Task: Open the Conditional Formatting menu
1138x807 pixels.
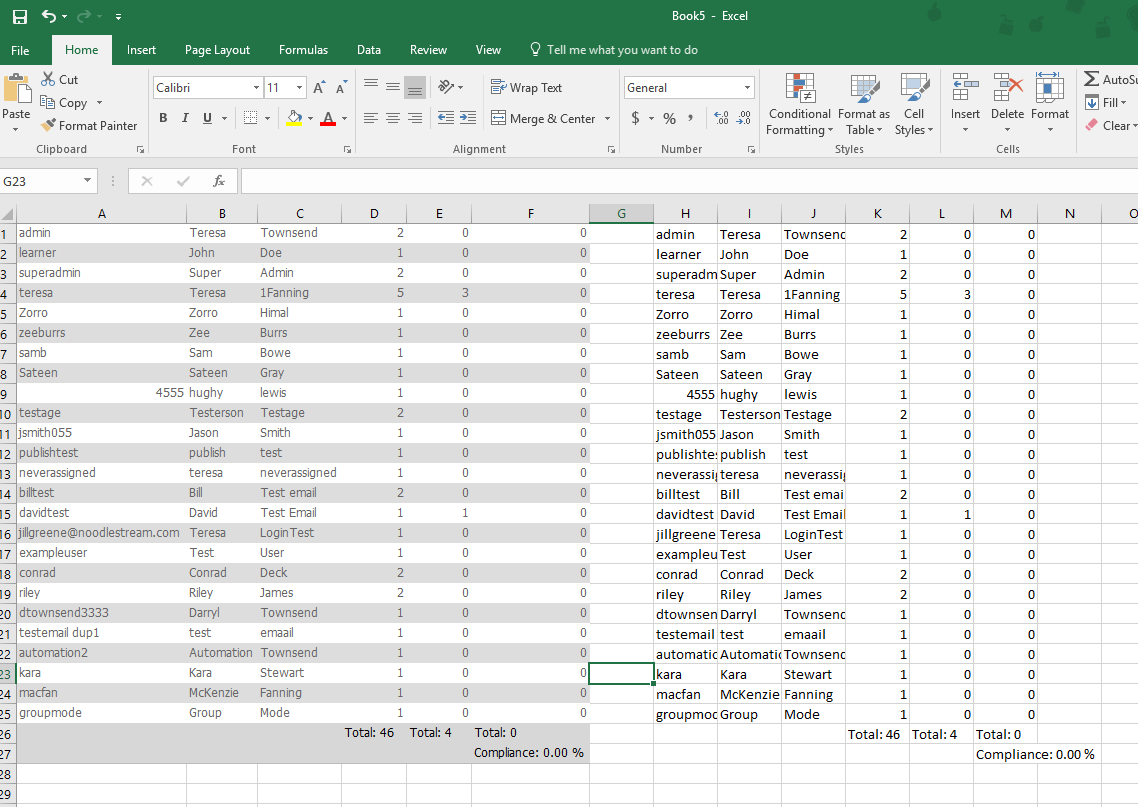Action: (x=799, y=105)
